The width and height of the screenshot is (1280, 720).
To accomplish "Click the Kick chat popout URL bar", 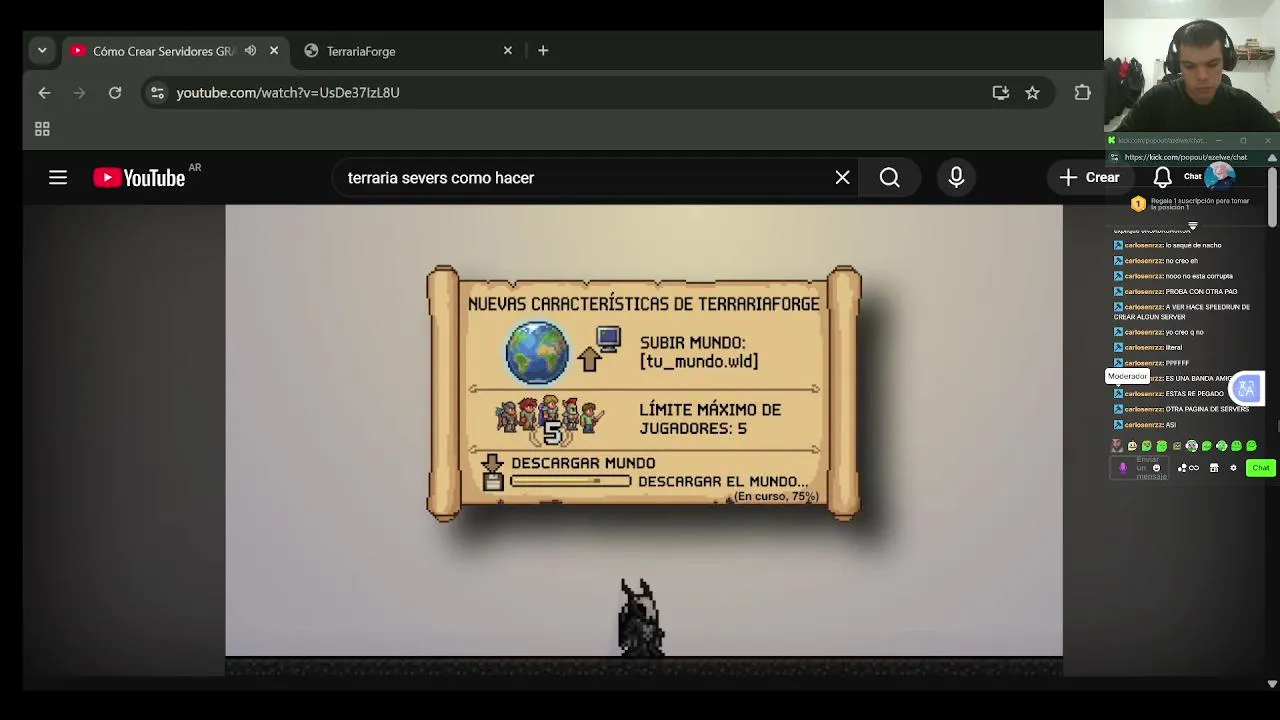I will point(1186,157).
